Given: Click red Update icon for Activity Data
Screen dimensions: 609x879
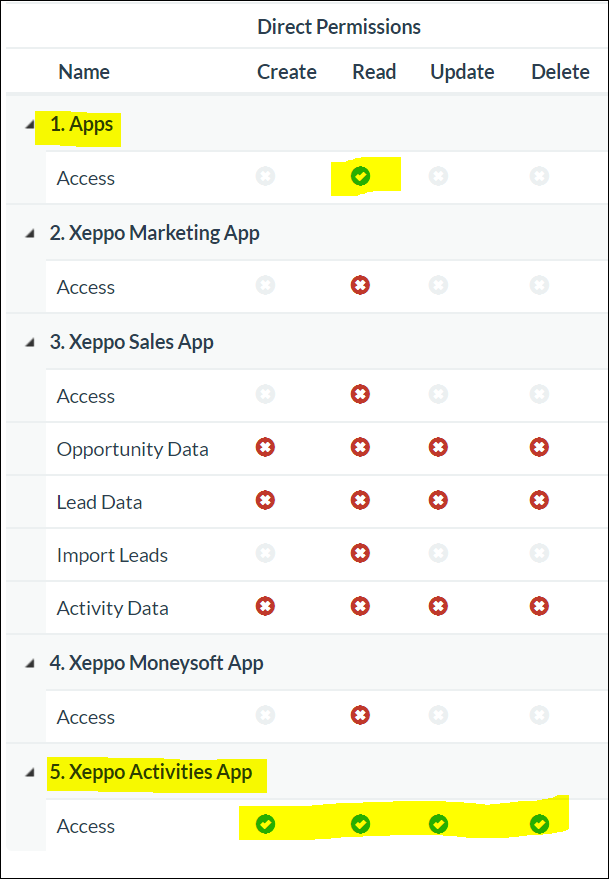Looking at the screenshot, I should click(x=438, y=606).
